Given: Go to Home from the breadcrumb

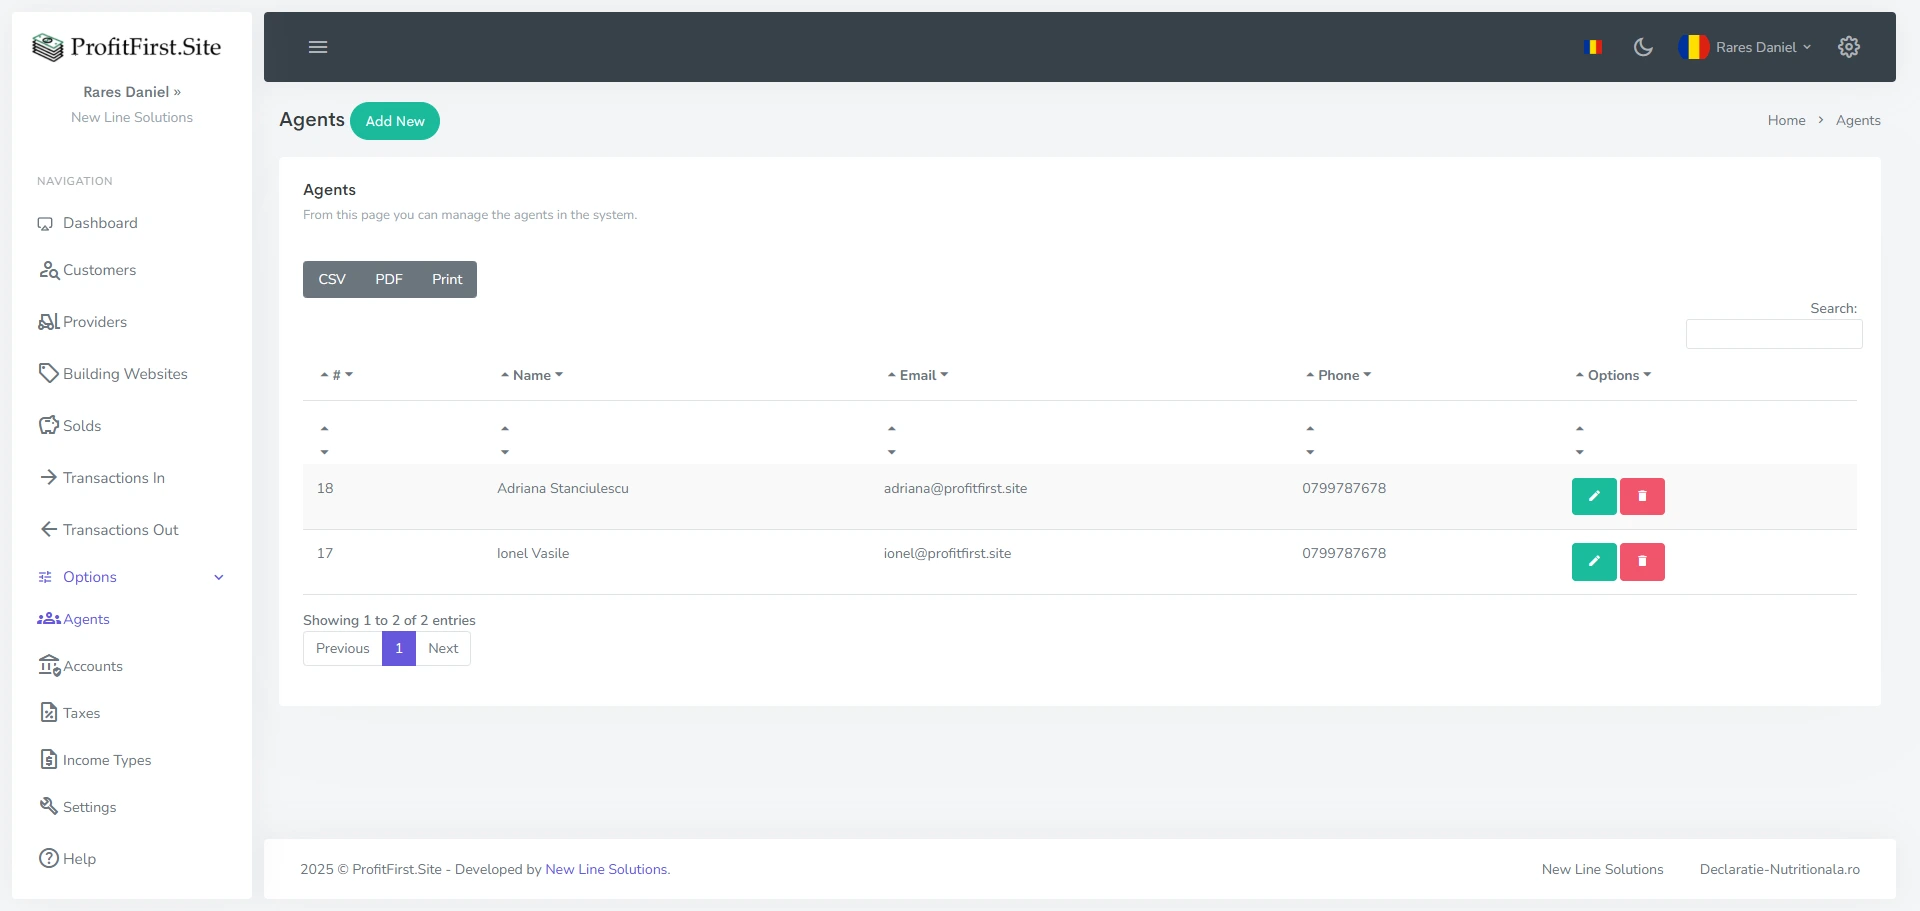Looking at the screenshot, I should click(x=1787, y=120).
